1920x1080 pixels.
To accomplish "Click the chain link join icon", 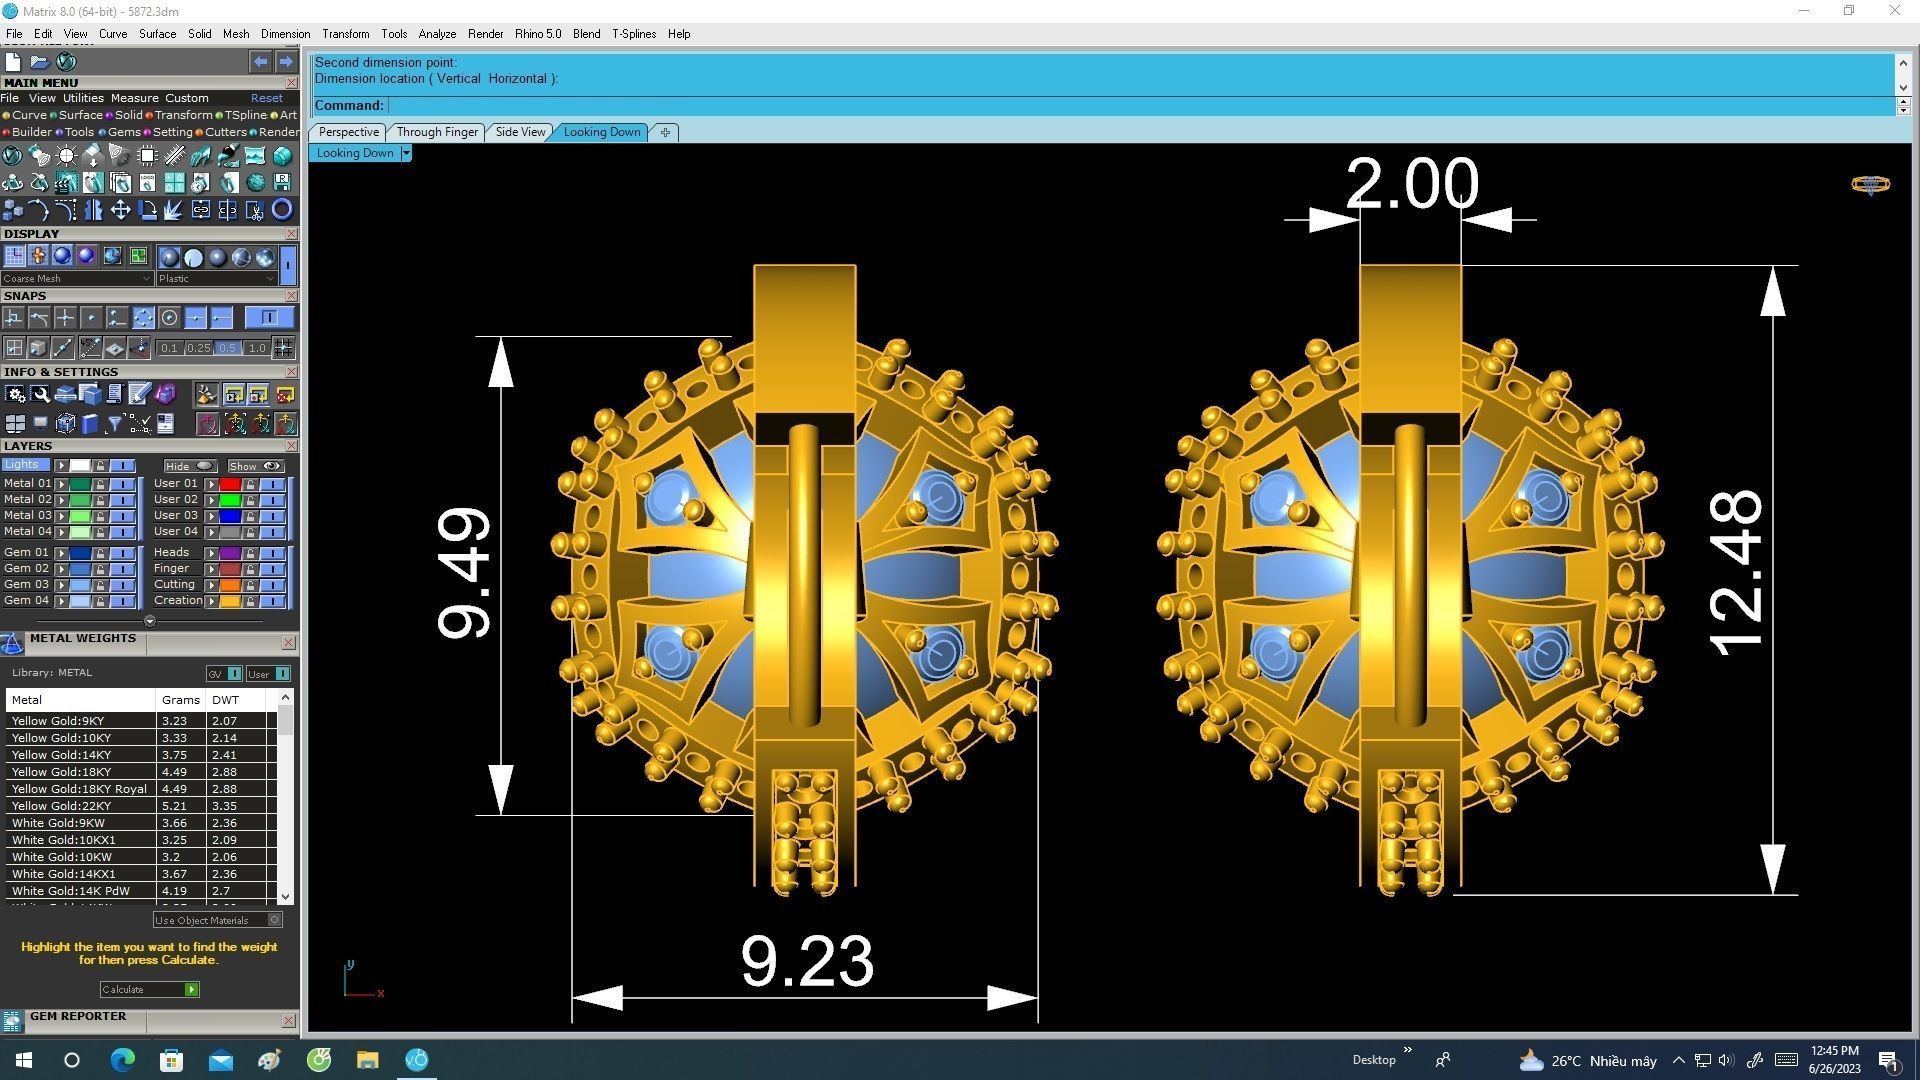I will [x=201, y=209].
